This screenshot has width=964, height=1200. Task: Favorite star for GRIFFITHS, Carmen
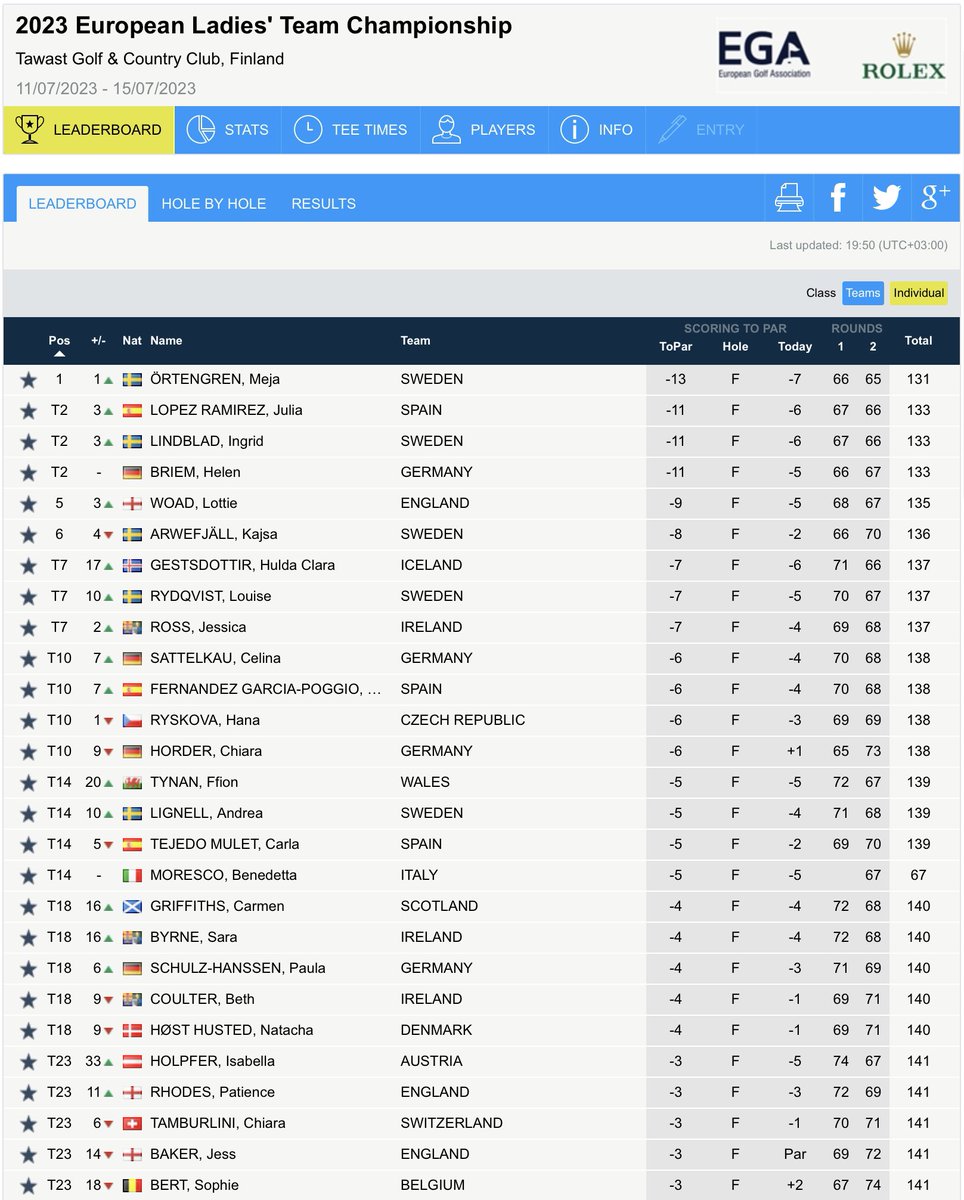point(28,906)
